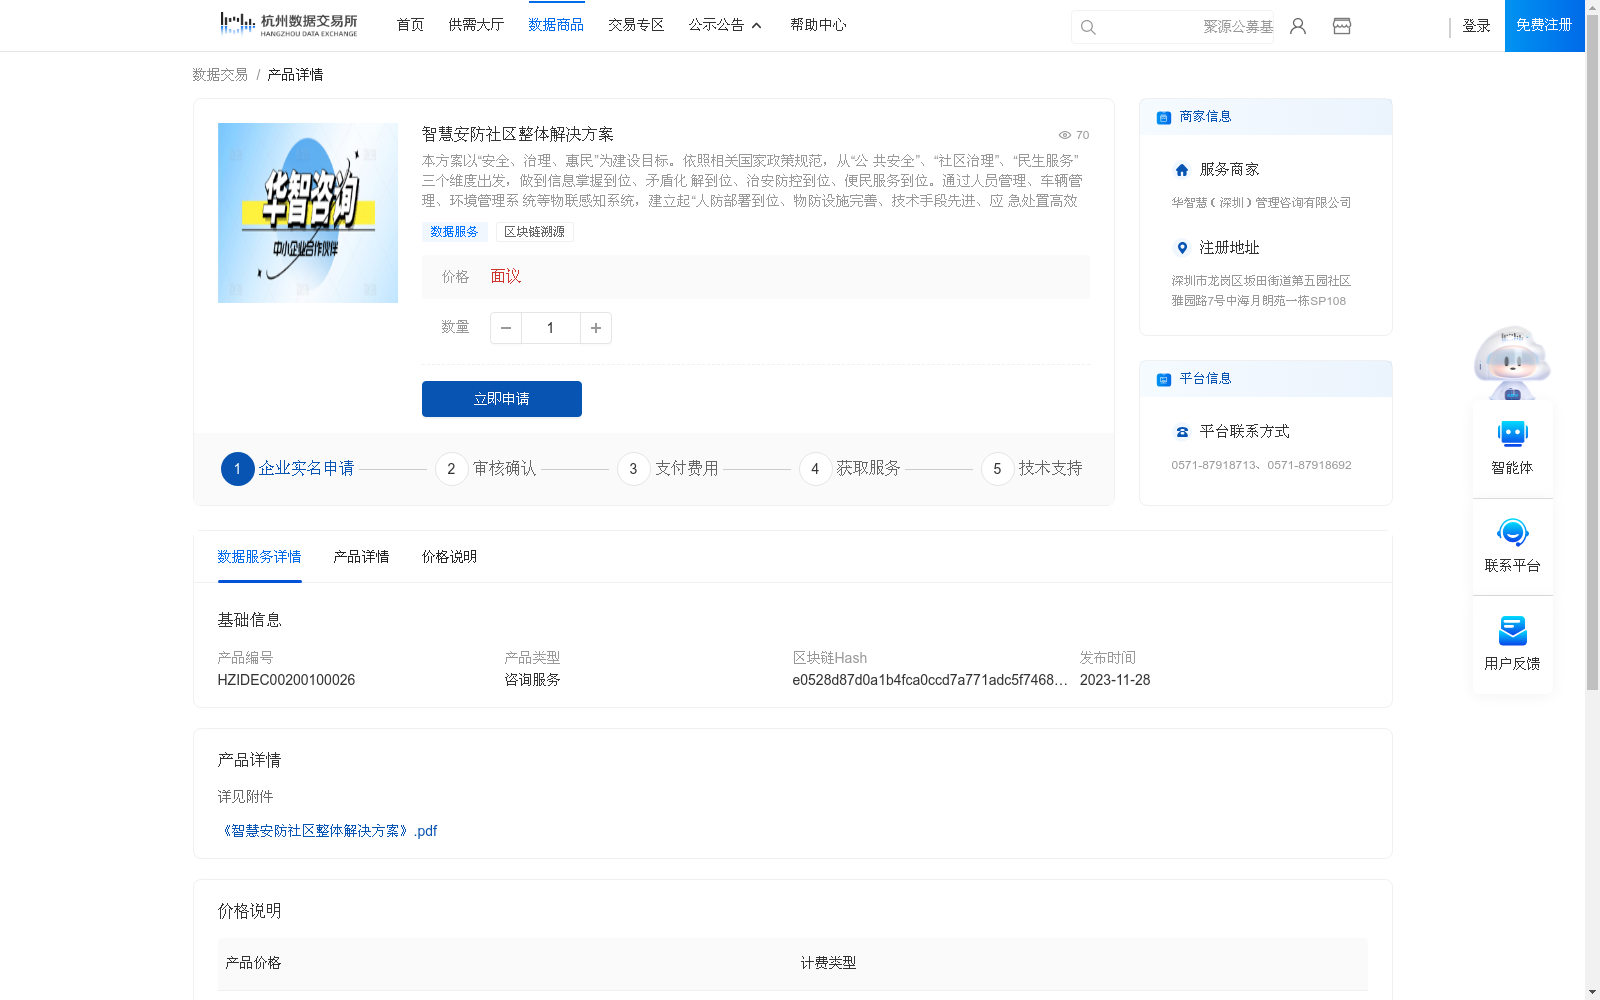Screen dimensions: 1600x1000
Task: Click the truncated blockchain hash value
Action: (930, 680)
